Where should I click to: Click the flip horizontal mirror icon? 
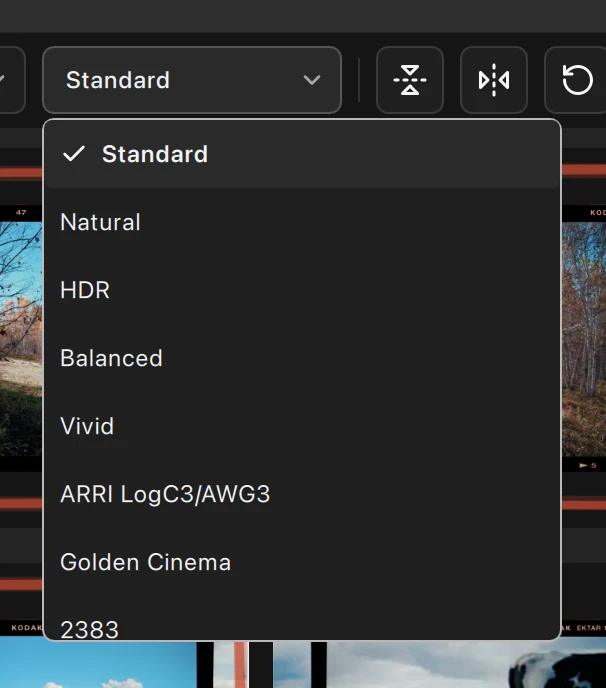[494, 80]
